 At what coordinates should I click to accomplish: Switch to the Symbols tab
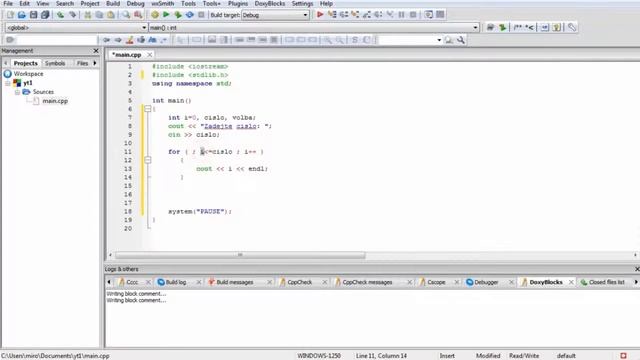(55, 63)
